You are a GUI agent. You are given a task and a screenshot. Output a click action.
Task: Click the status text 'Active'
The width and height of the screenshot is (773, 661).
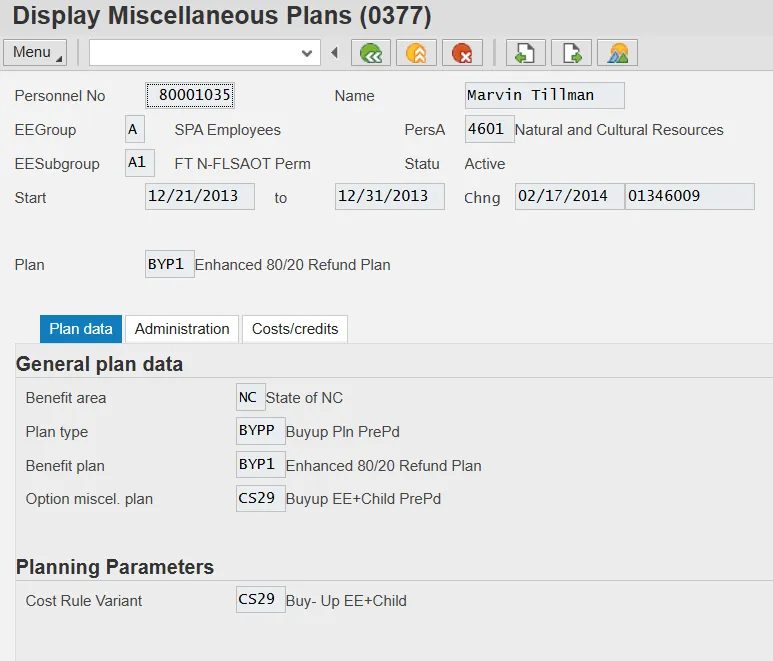[485, 164]
